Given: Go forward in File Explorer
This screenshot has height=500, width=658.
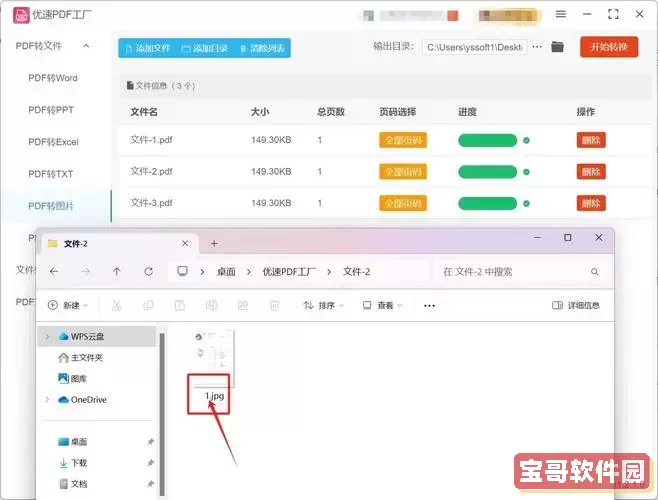Looking at the screenshot, I should tap(86, 272).
